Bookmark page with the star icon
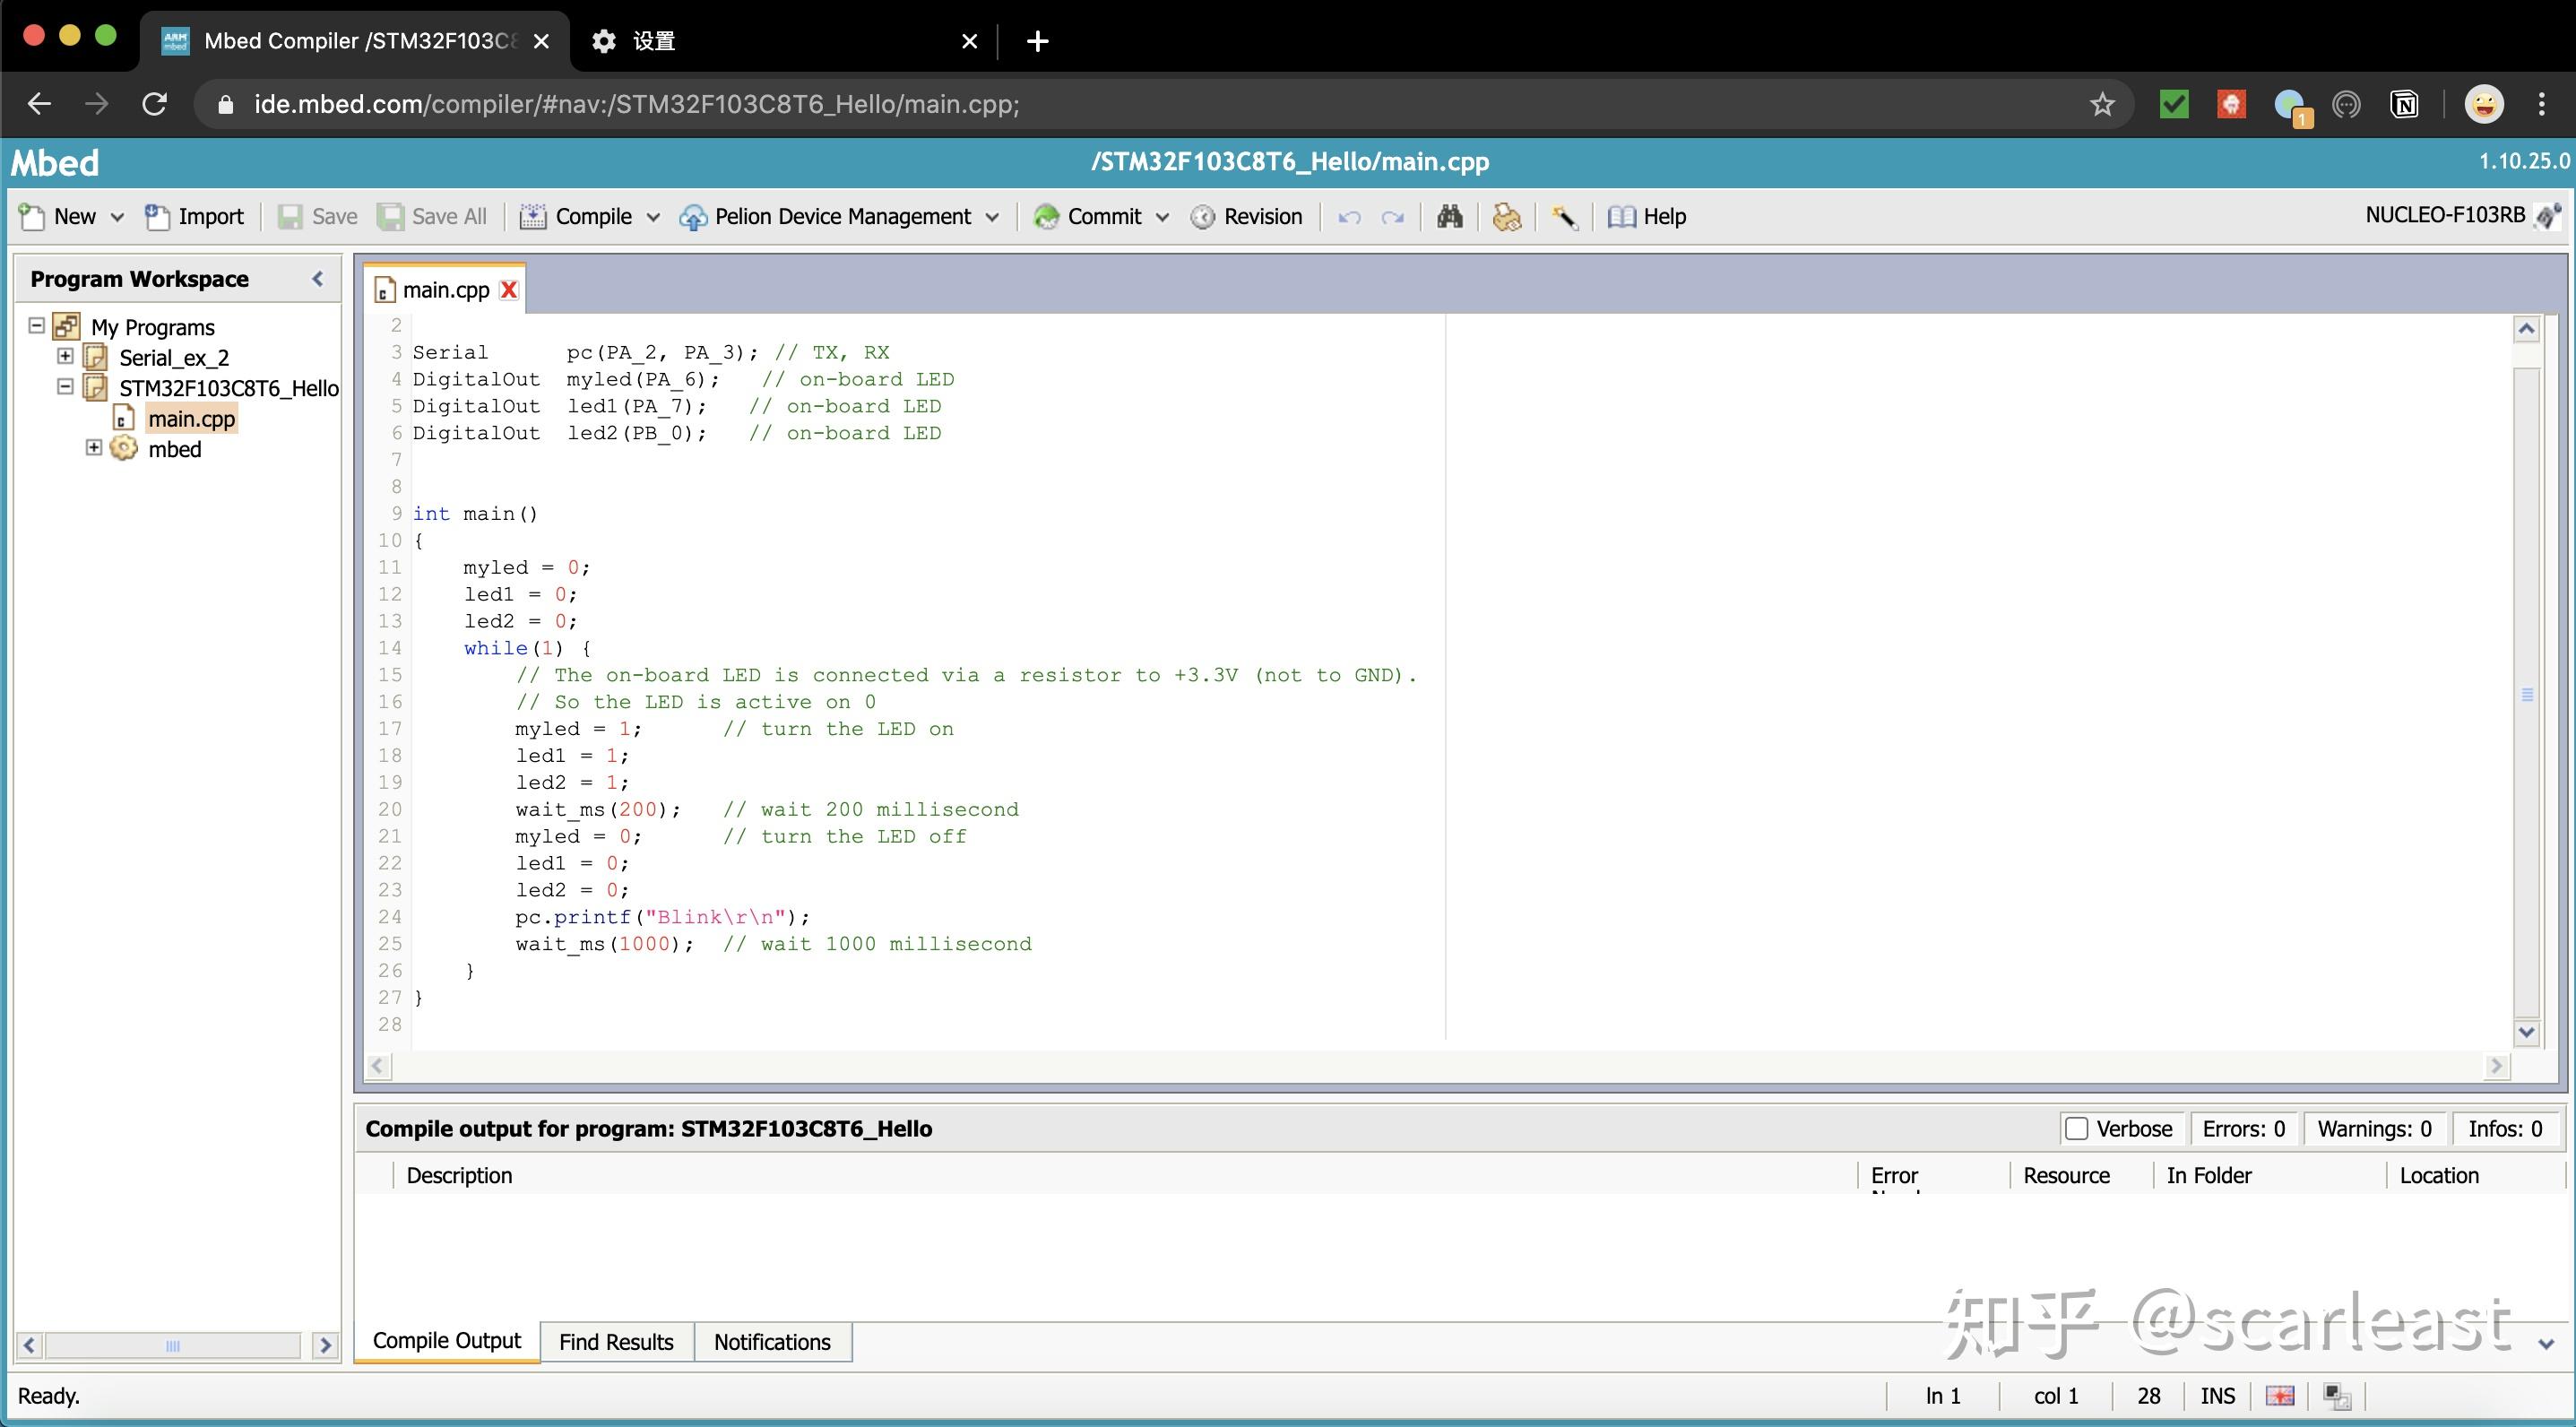Screen dimensions: 2576x1427 tap(2102, 104)
